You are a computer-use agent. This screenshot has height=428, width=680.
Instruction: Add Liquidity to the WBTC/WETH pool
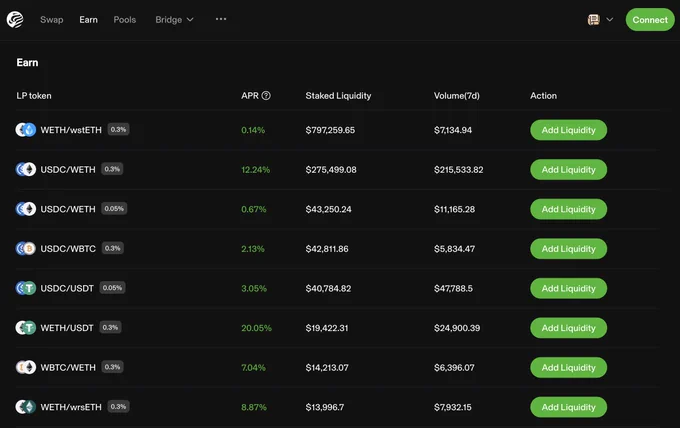click(x=568, y=368)
